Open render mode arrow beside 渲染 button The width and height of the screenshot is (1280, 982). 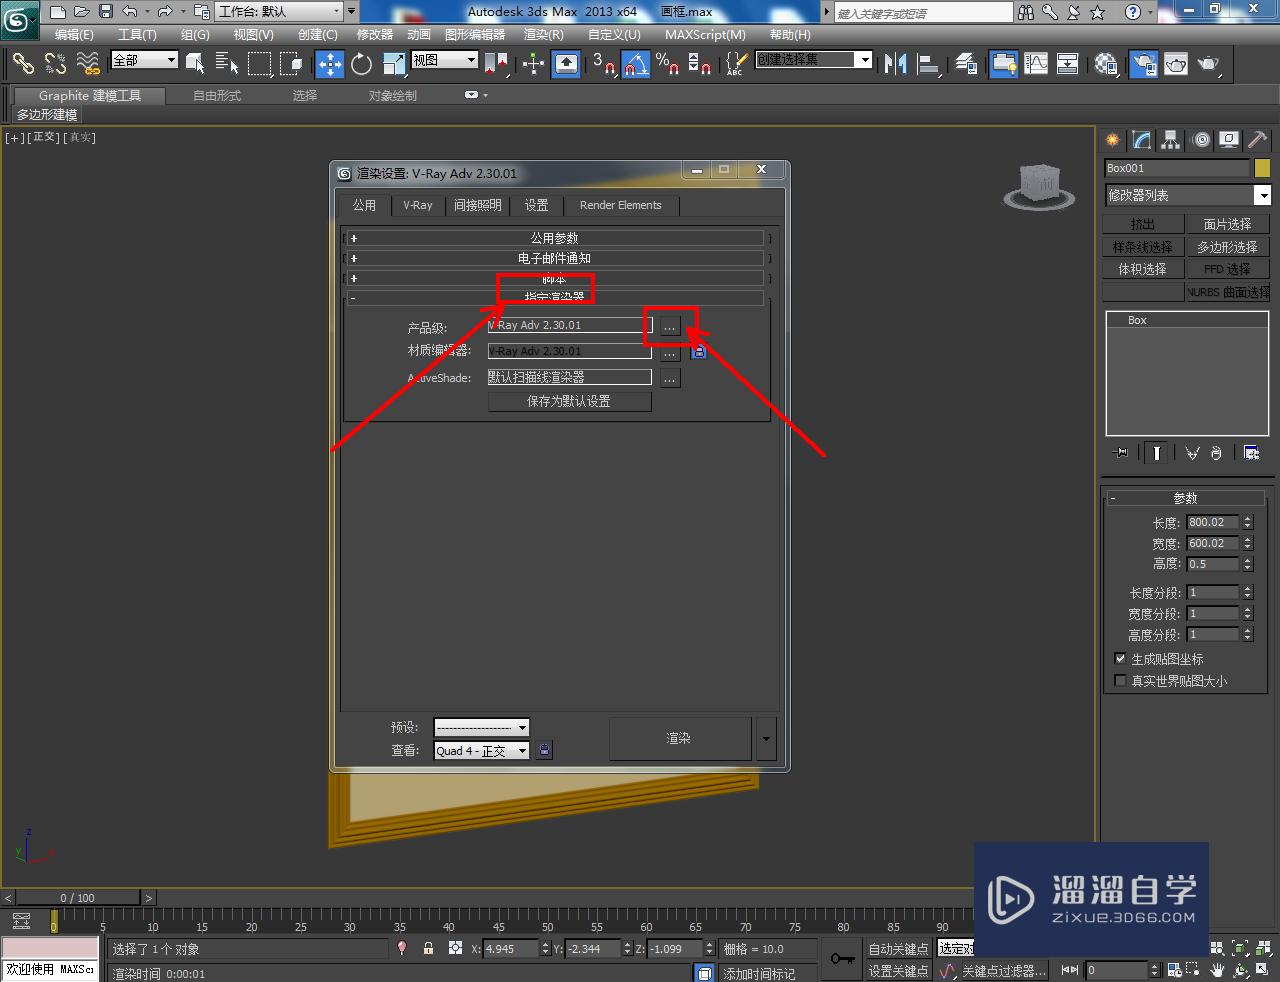766,739
